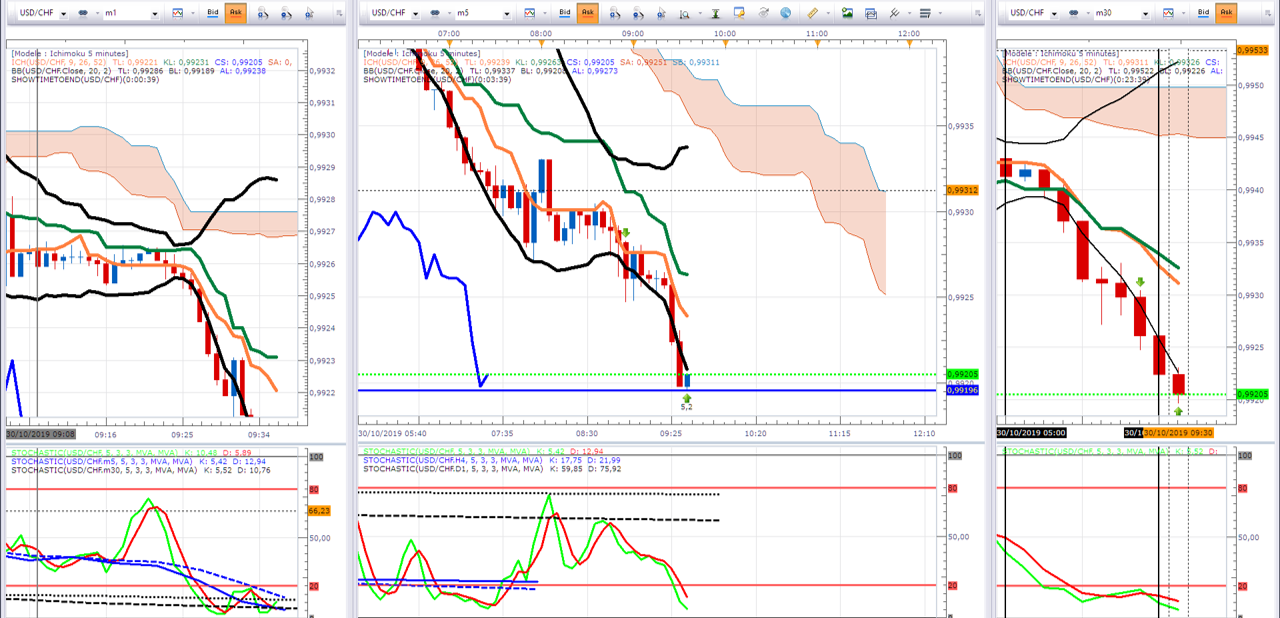Expand the arrow beside the ruler tool in m5 toolbar
The width and height of the screenshot is (1280, 618).
point(828,13)
